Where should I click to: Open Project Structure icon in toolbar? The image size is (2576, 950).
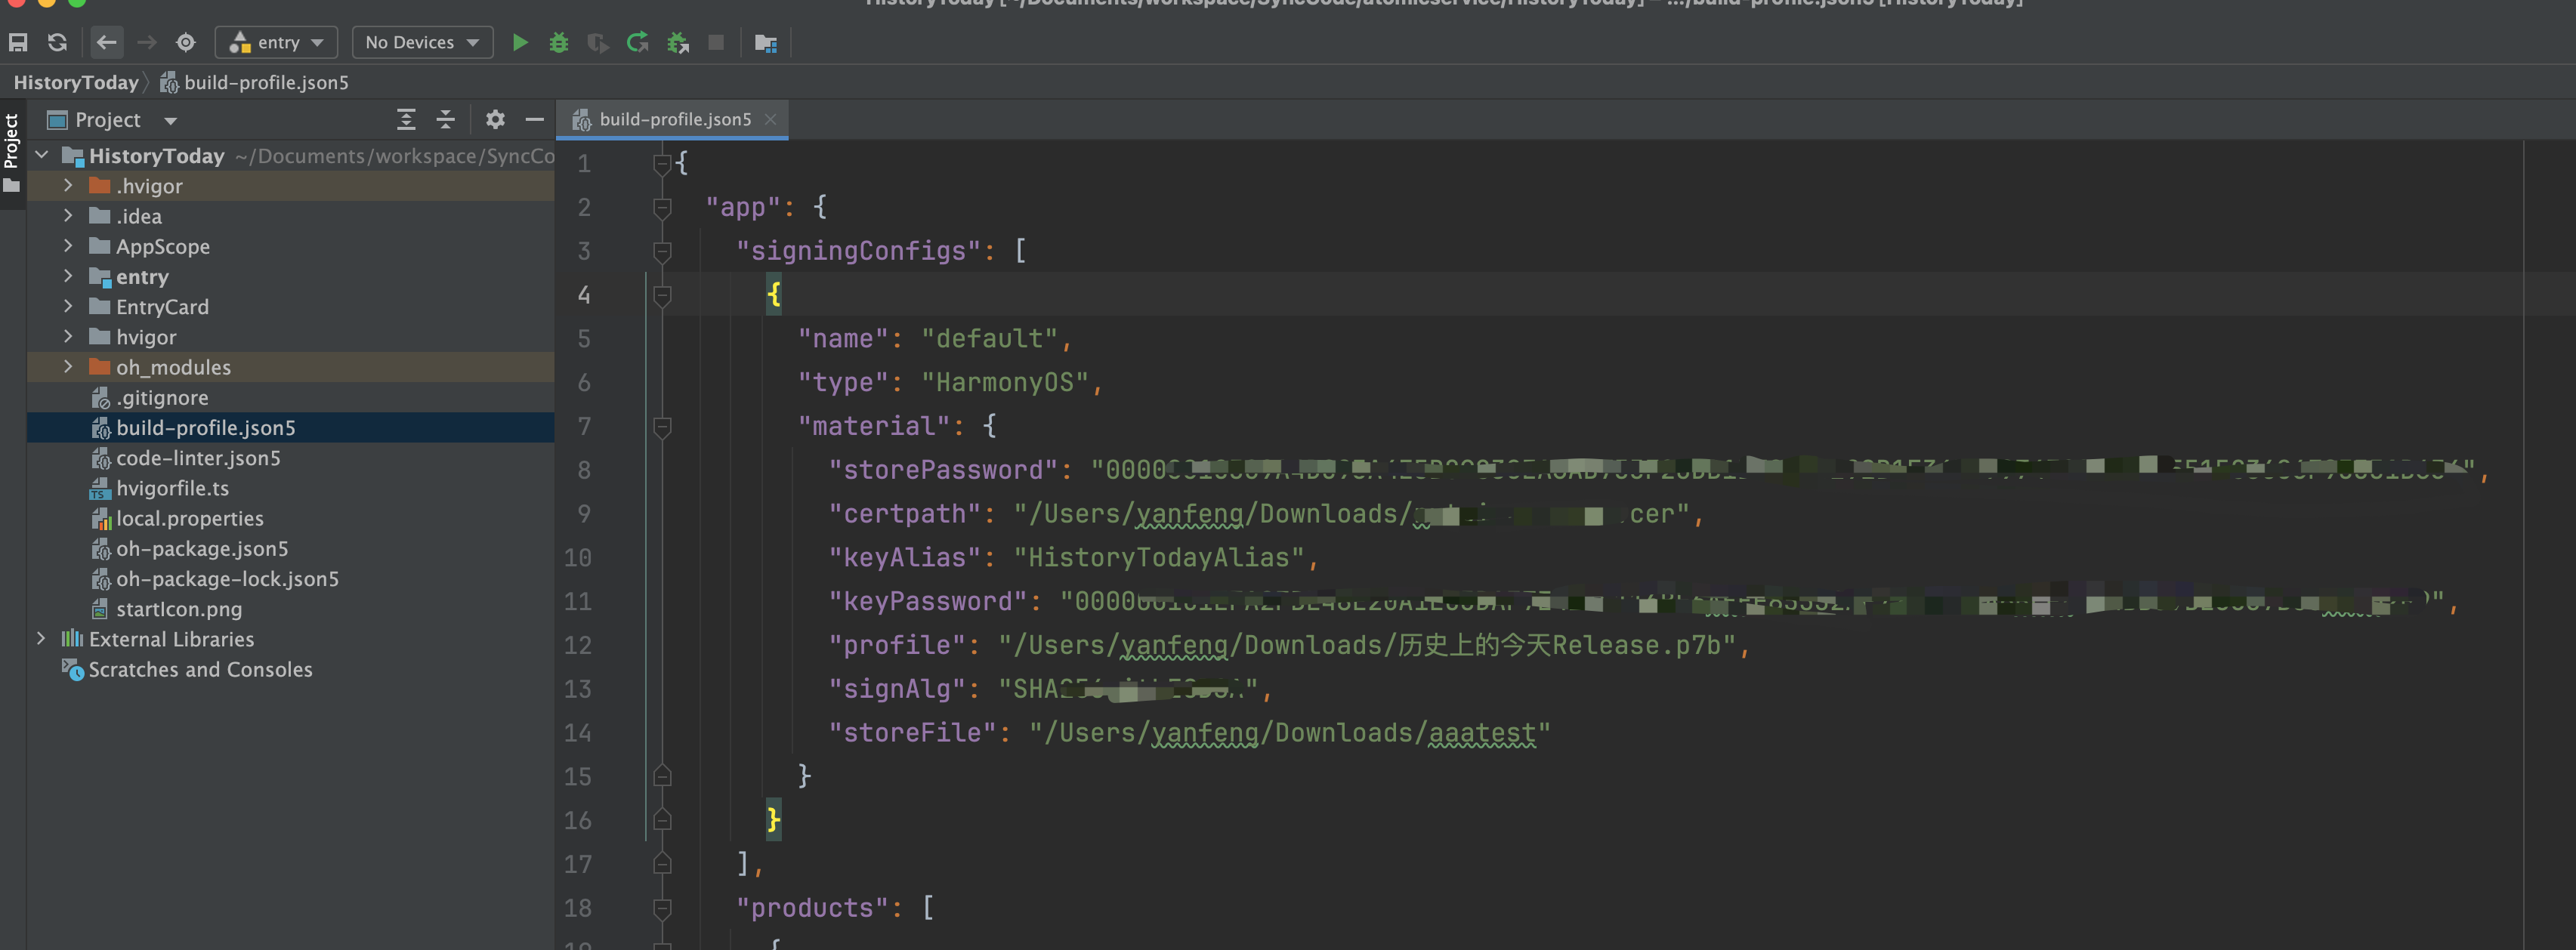click(x=765, y=42)
